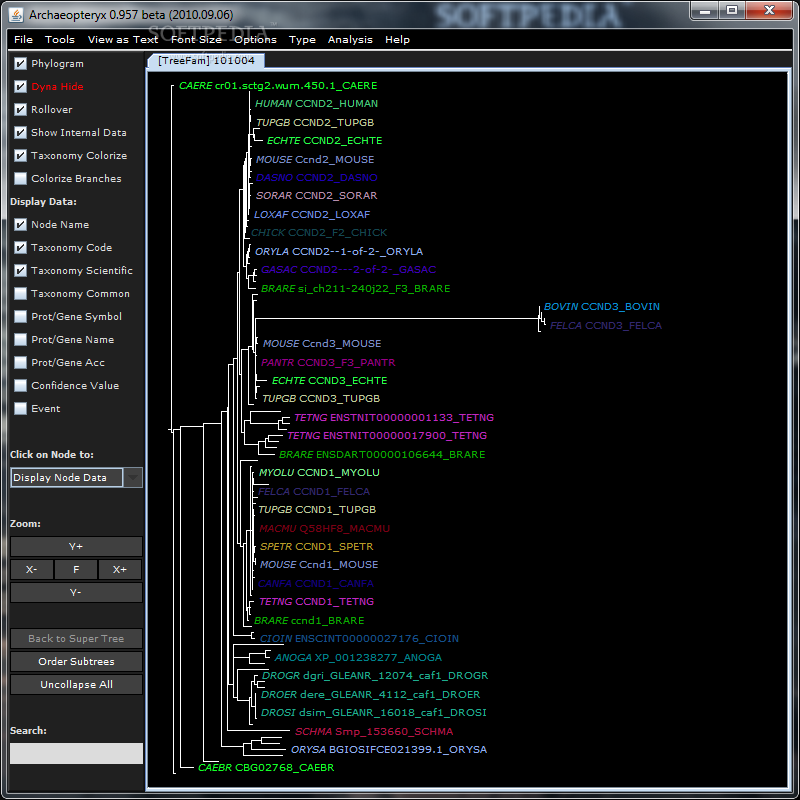Open the Font Size menu
This screenshot has width=800, height=800.
tap(196, 39)
